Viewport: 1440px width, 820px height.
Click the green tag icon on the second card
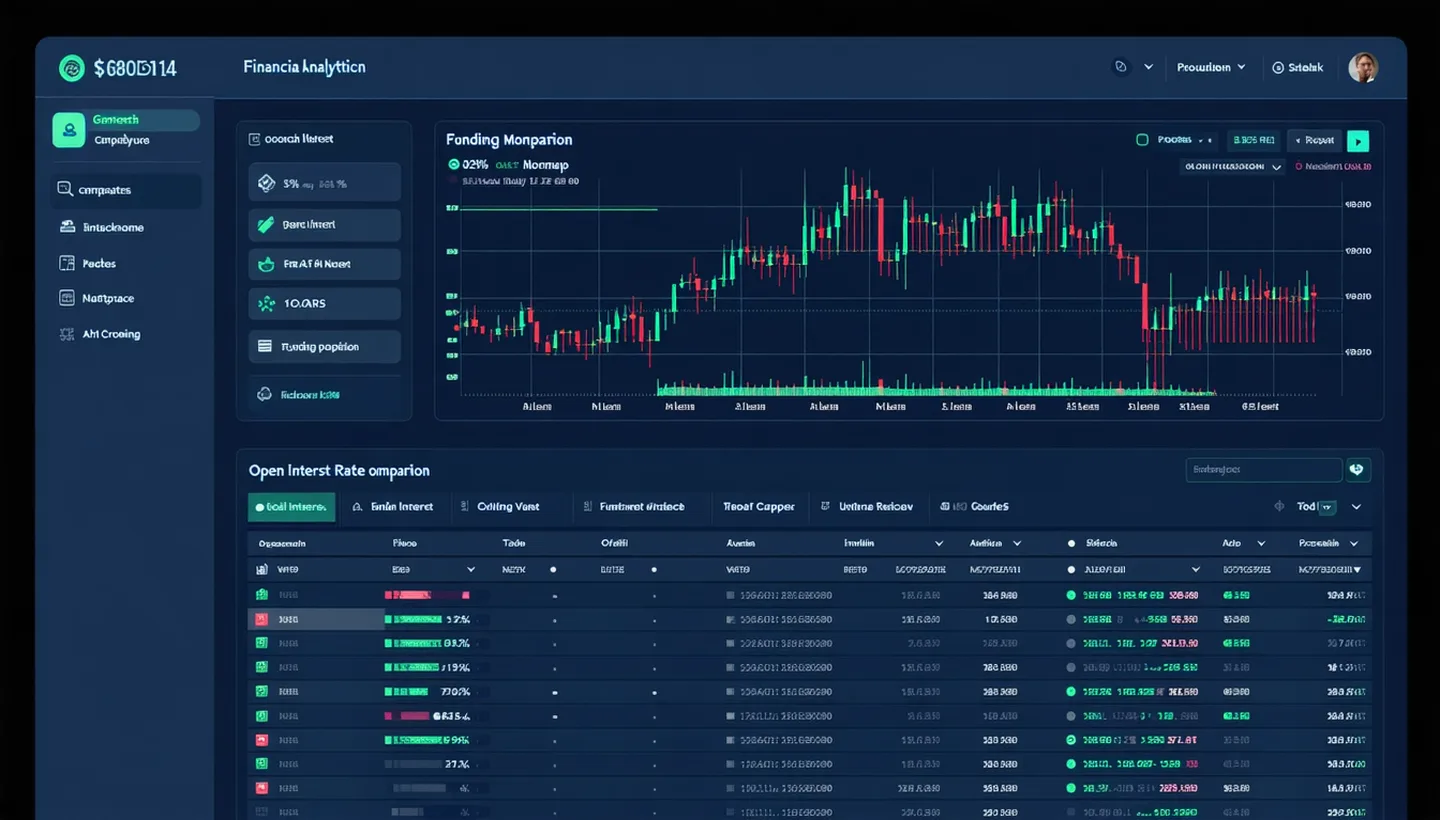pyautogui.click(x=265, y=225)
